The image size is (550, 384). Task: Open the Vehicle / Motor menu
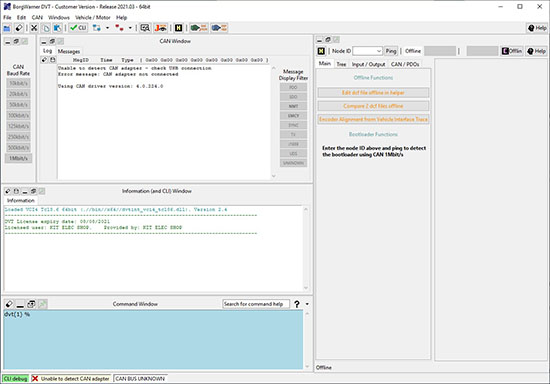pos(93,17)
